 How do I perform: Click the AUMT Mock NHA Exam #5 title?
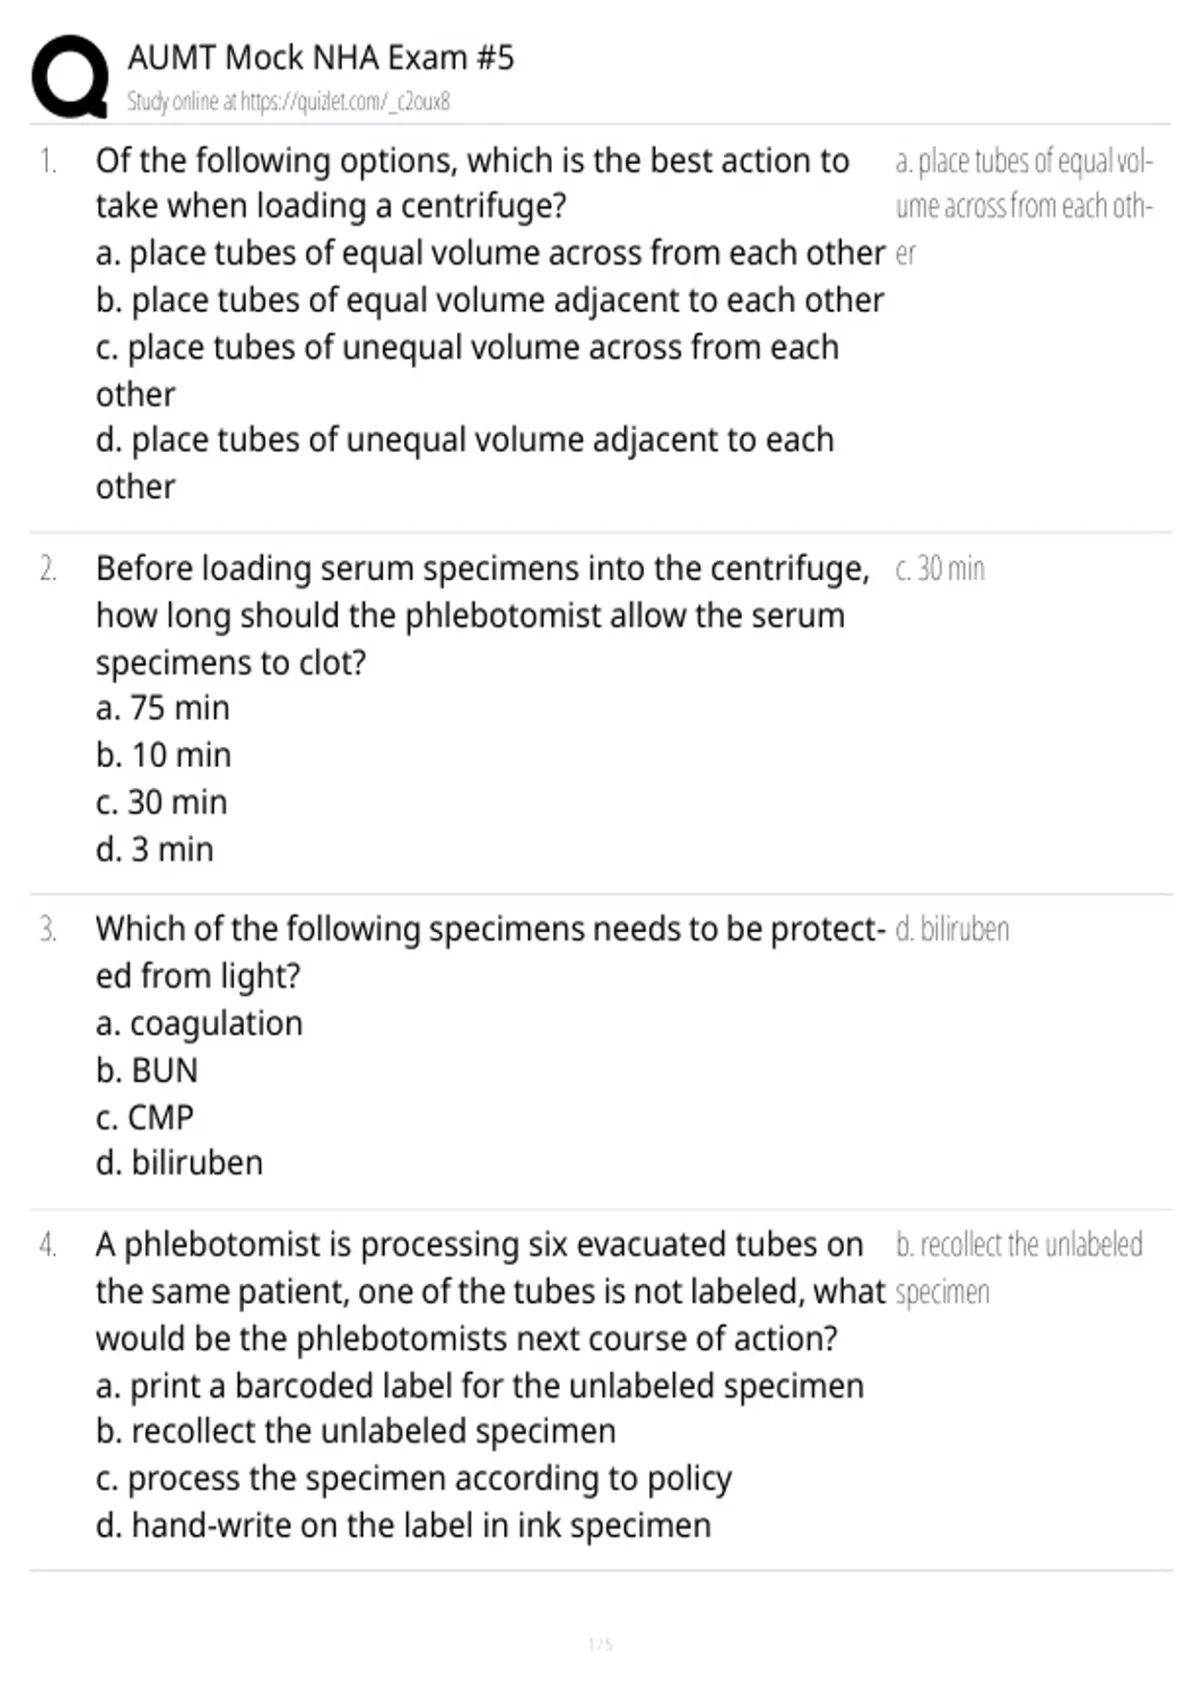pyautogui.click(x=321, y=57)
